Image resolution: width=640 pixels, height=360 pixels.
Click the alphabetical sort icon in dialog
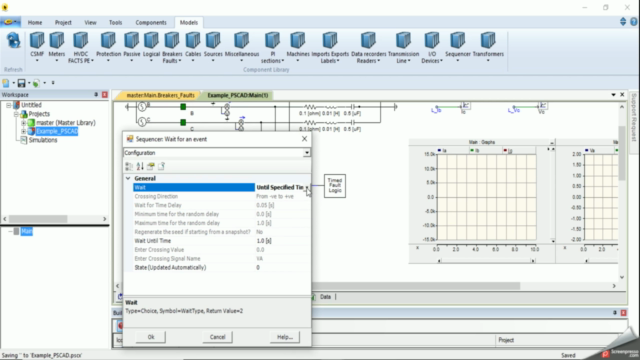(x=140, y=166)
